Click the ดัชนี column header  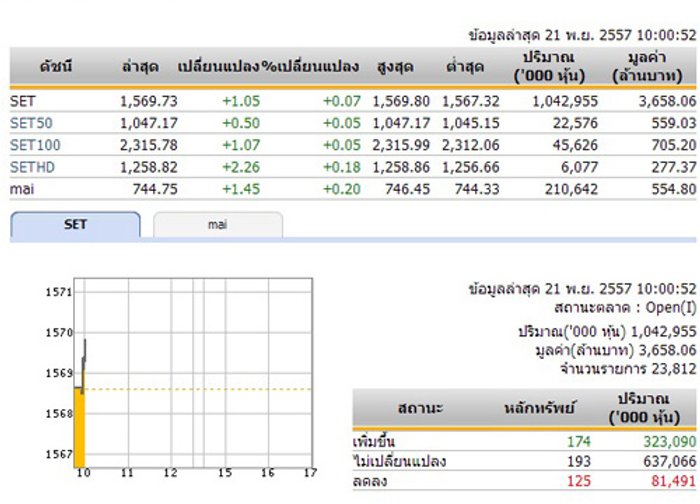point(56,67)
